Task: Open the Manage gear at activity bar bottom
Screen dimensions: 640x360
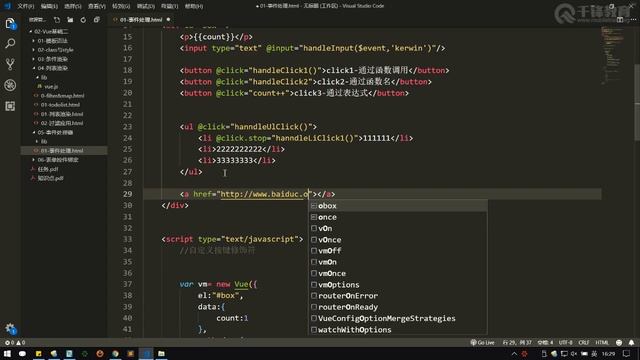Action: coord(10,329)
